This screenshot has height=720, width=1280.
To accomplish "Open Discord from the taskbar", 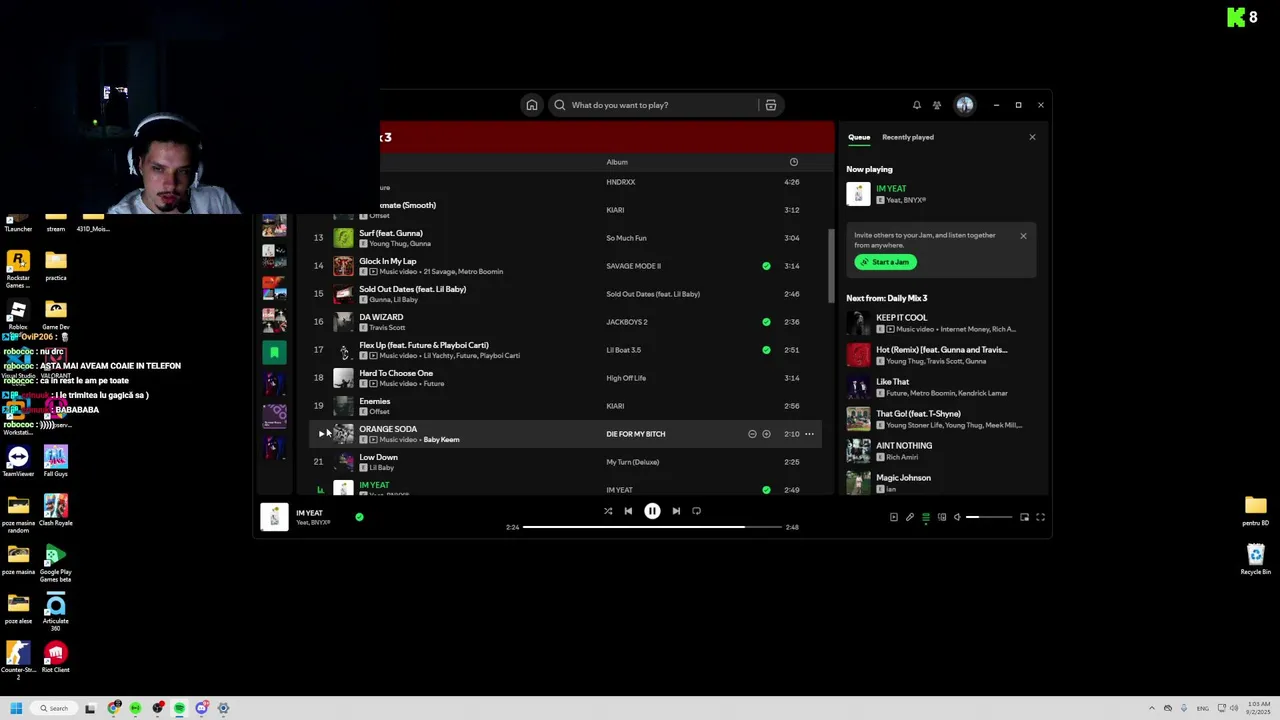I will [201, 708].
